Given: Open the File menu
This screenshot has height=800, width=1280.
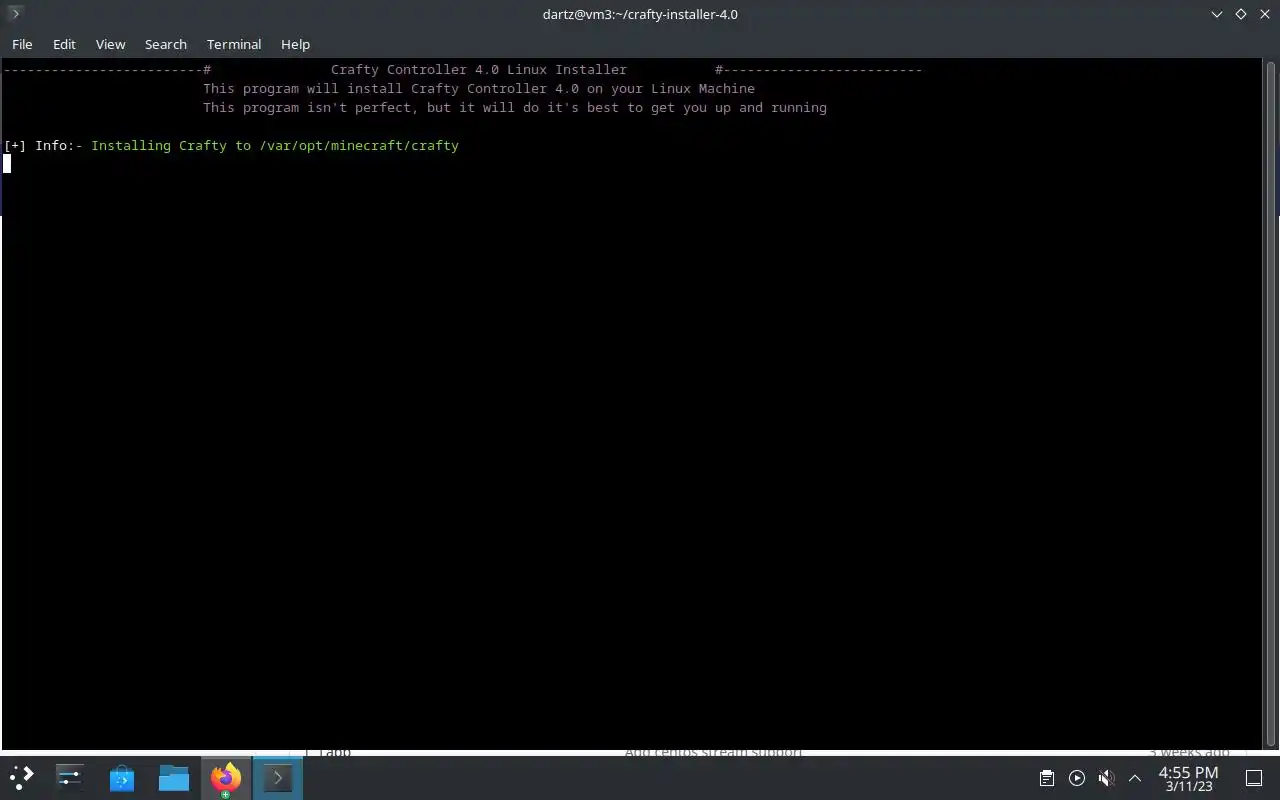Looking at the screenshot, I should point(22,44).
